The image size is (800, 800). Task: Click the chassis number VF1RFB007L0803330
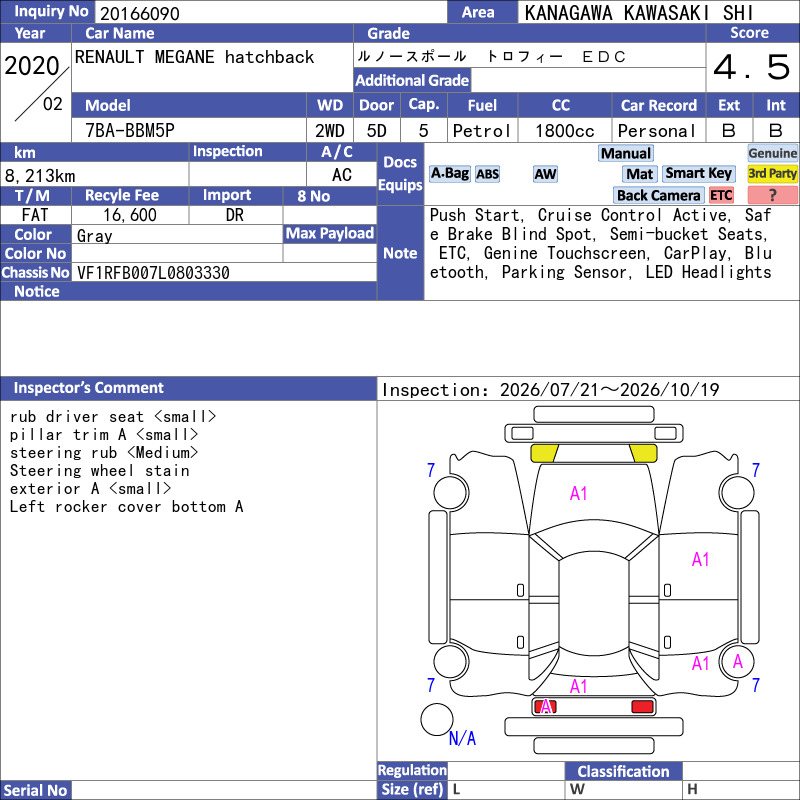click(x=153, y=273)
